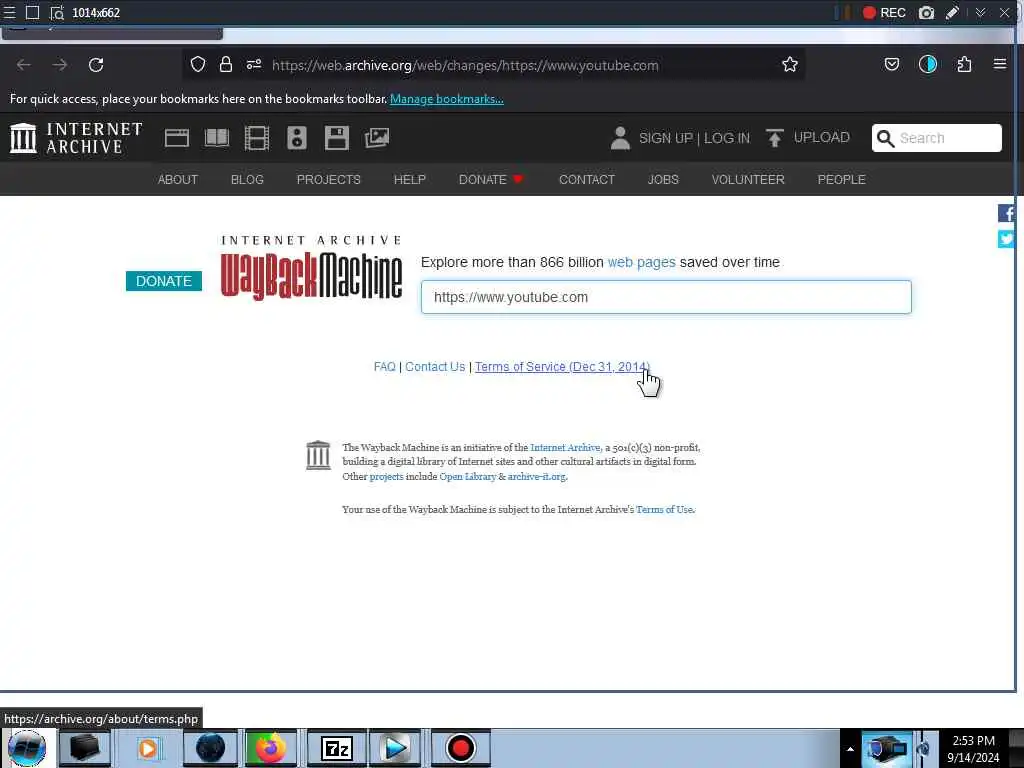Open the Texts book icon
The height and width of the screenshot is (768, 1024).
tap(217, 138)
